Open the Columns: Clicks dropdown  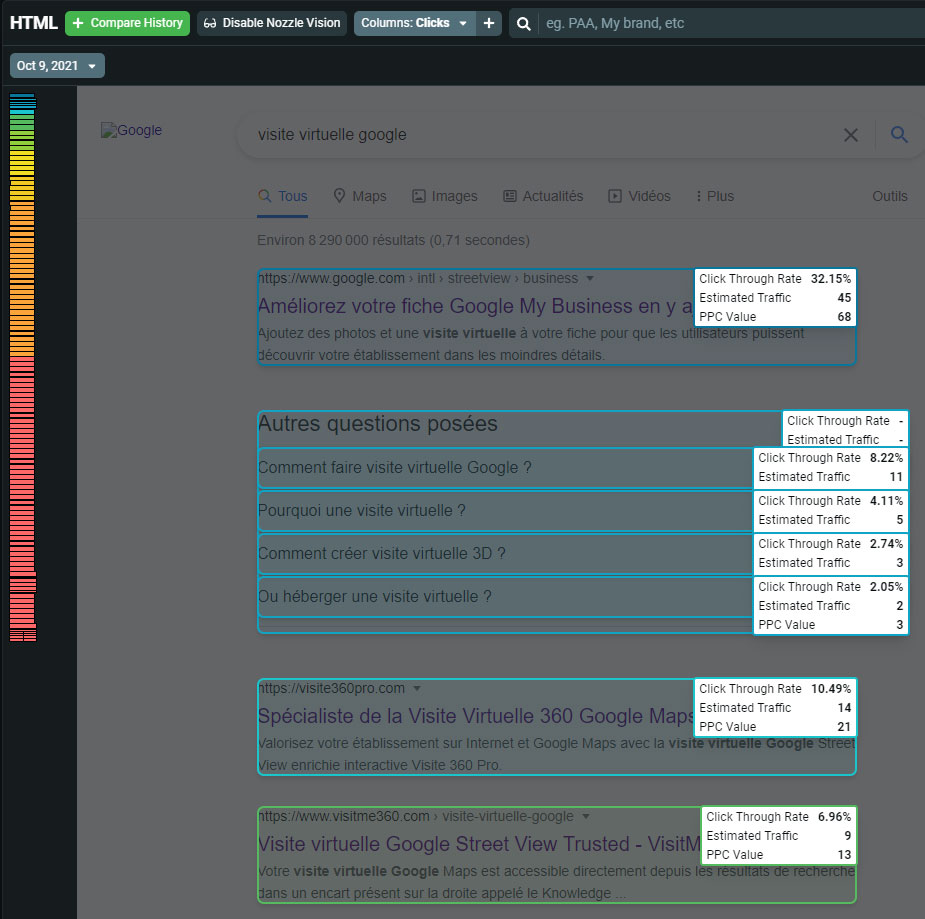(414, 23)
